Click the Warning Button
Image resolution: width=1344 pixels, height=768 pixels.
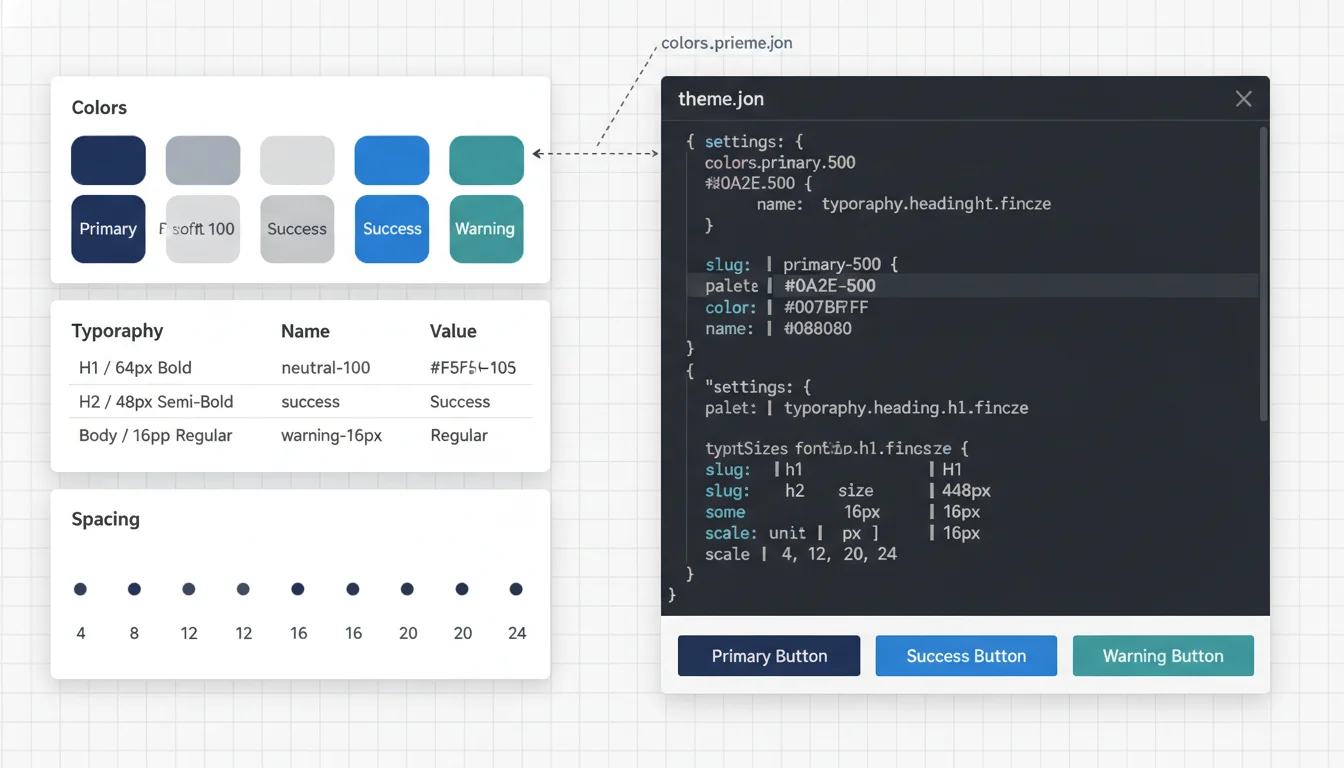point(1163,656)
